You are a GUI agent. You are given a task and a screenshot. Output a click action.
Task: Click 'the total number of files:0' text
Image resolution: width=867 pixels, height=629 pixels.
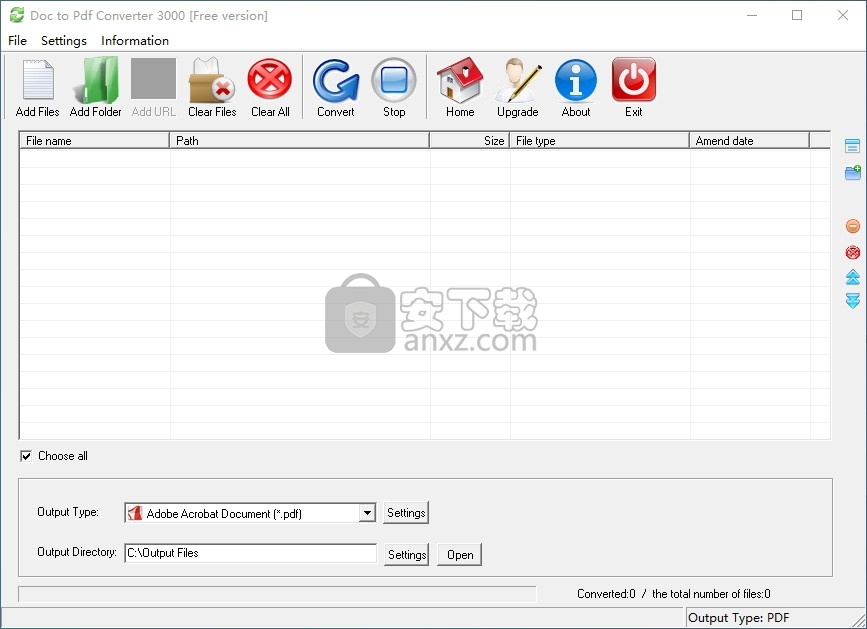(x=711, y=594)
